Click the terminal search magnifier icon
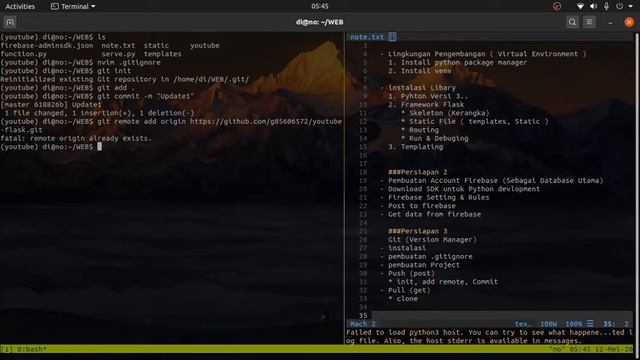Image resolution: width=640 pixels, height=360 pixels. (x=572, y=22)
